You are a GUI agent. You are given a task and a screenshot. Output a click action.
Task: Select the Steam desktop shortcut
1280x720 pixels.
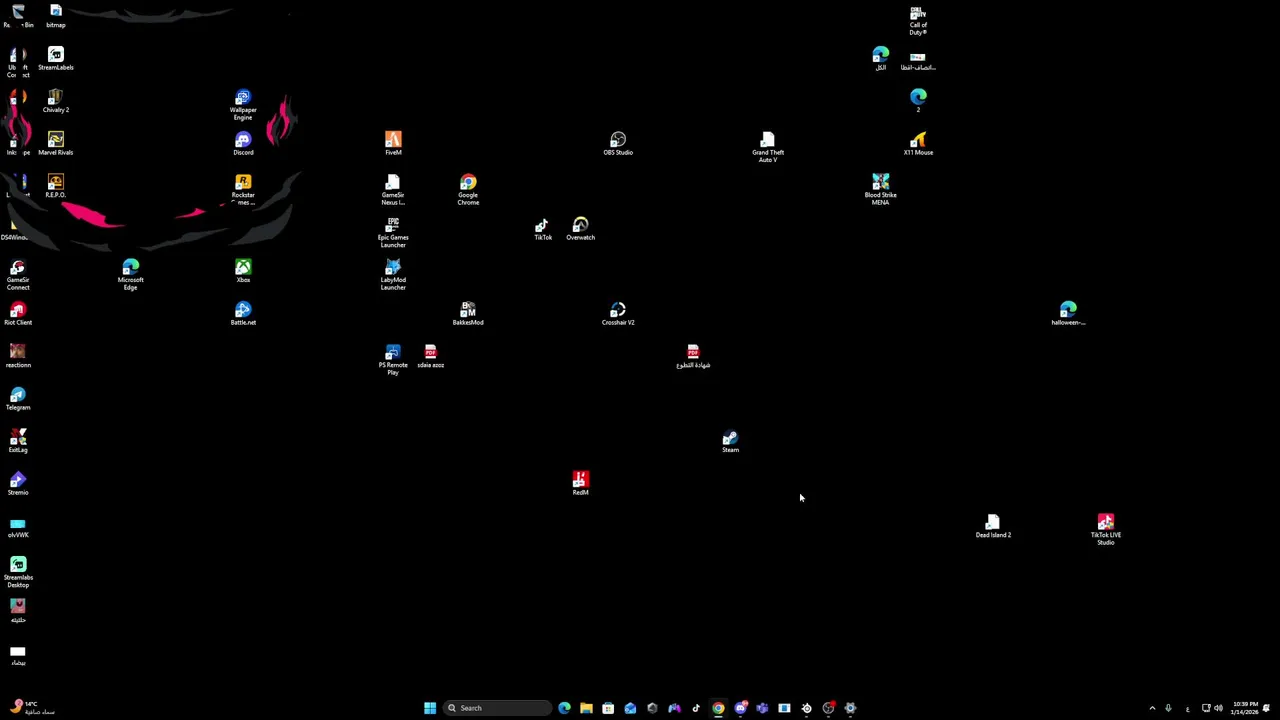tap(731, 440)
